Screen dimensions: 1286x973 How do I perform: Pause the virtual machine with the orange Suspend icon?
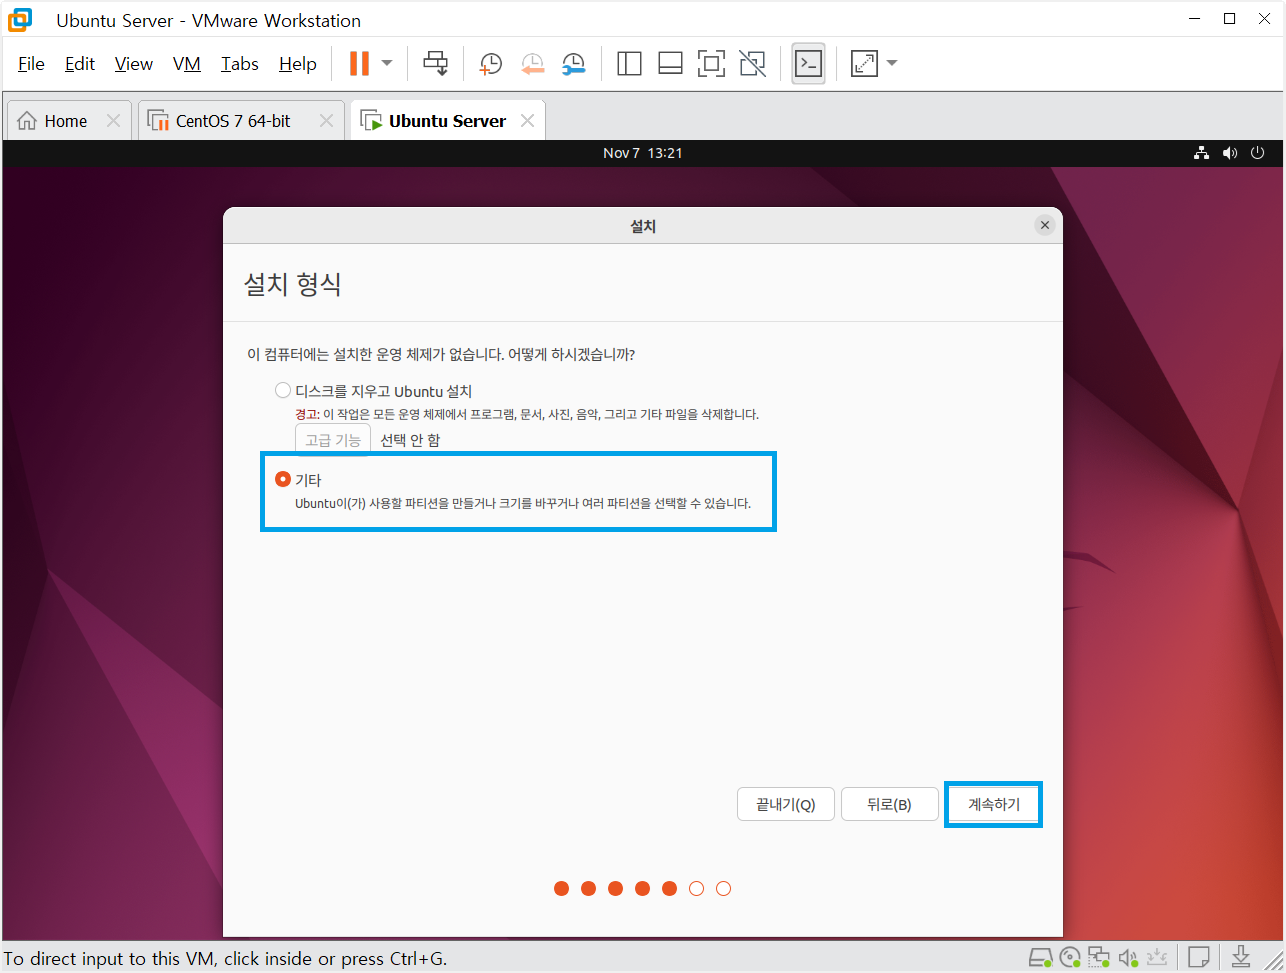[359, 64]
